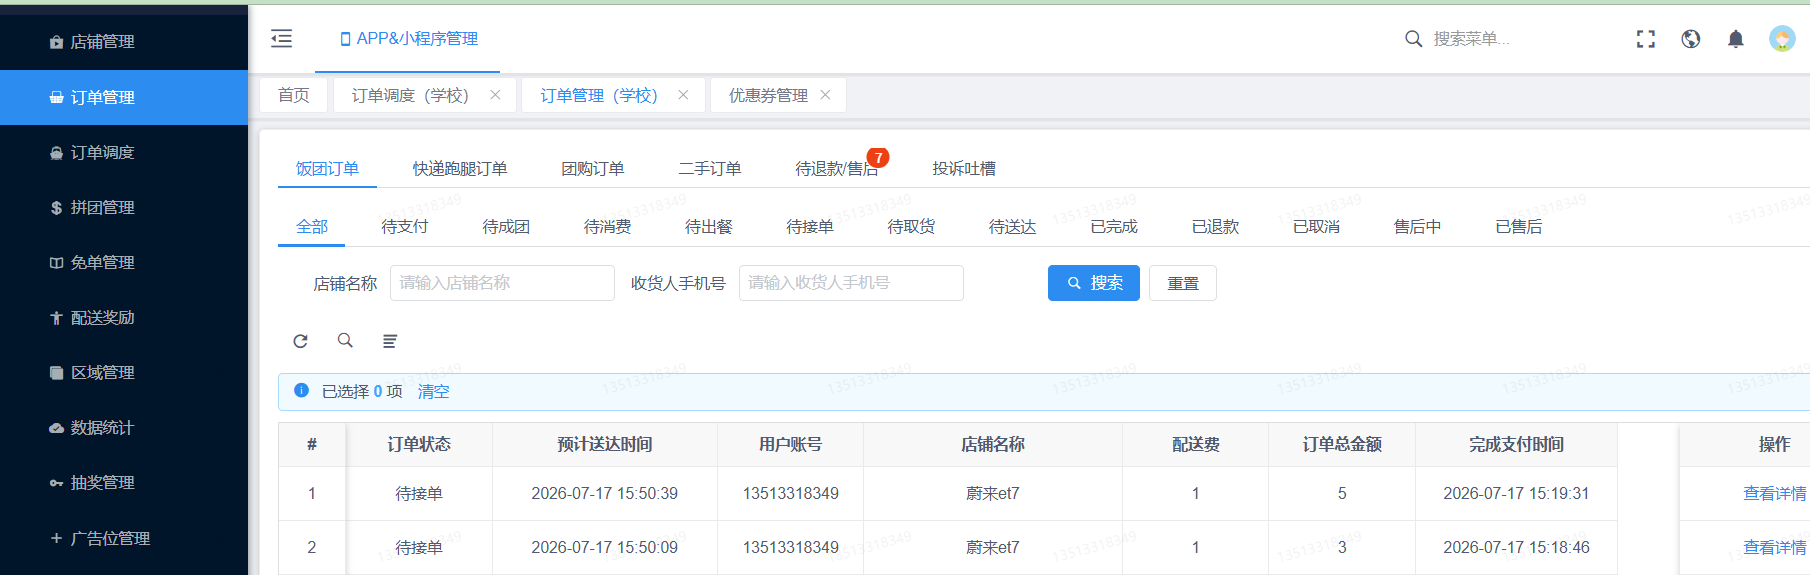Open the column settings list icon

[x=390, y=341]
